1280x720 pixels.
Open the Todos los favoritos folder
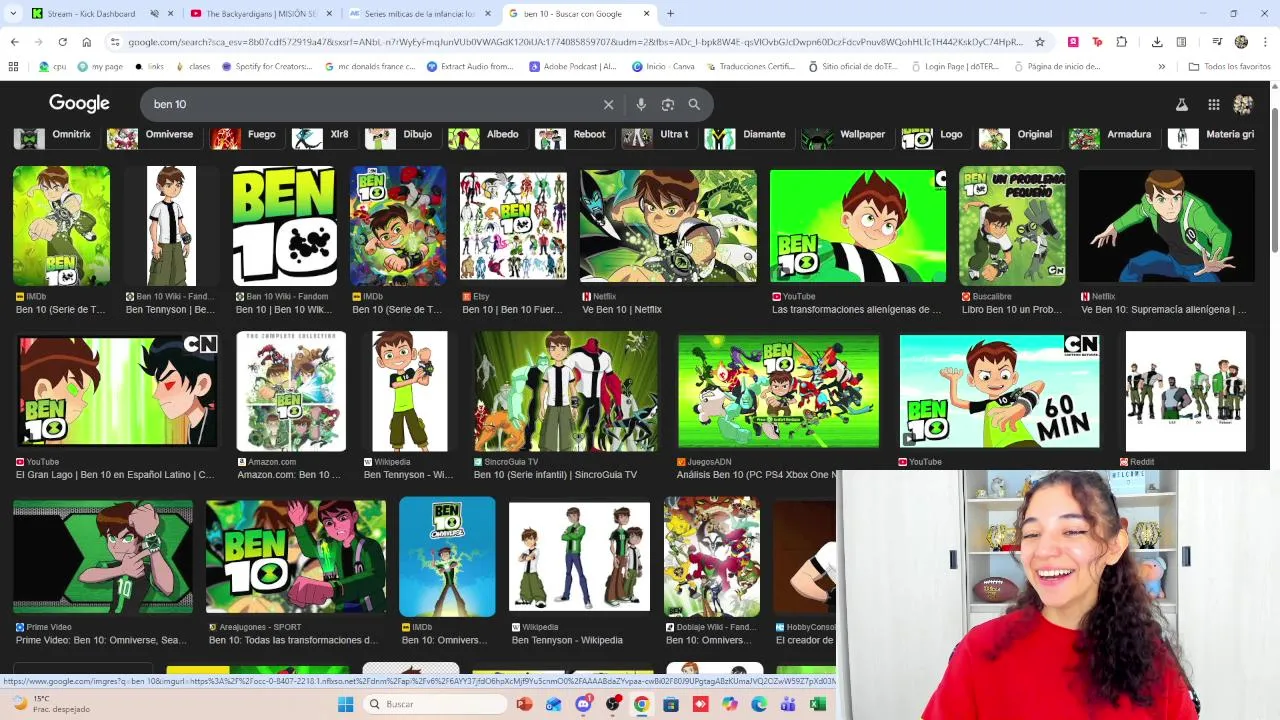click(x=1229, y=67)
